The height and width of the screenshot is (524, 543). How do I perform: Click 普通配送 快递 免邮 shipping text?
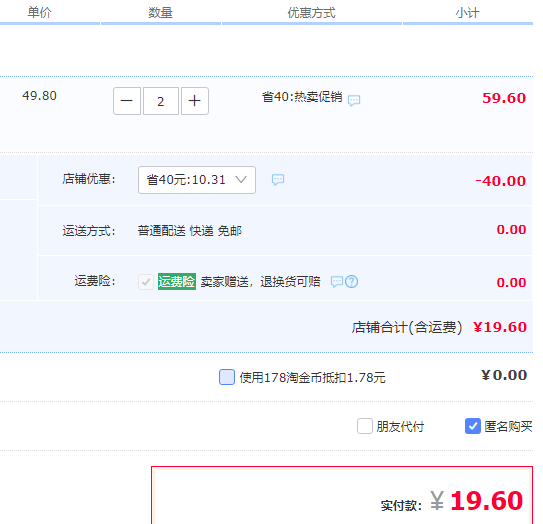[189, 231]
